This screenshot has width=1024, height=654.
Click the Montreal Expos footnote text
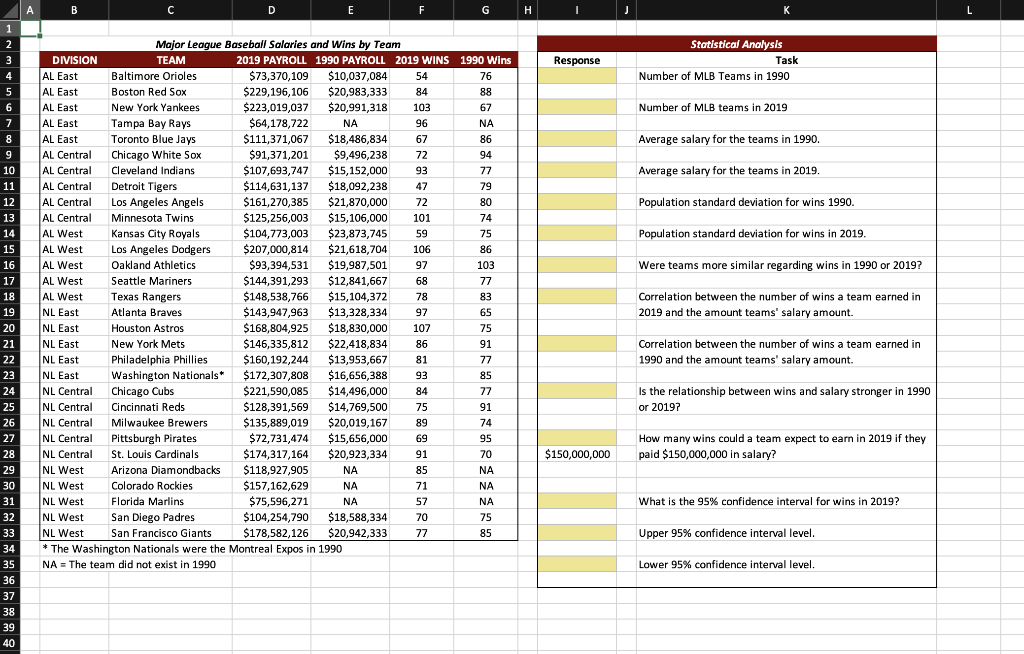pyautogui.click(x=192, y=549)
